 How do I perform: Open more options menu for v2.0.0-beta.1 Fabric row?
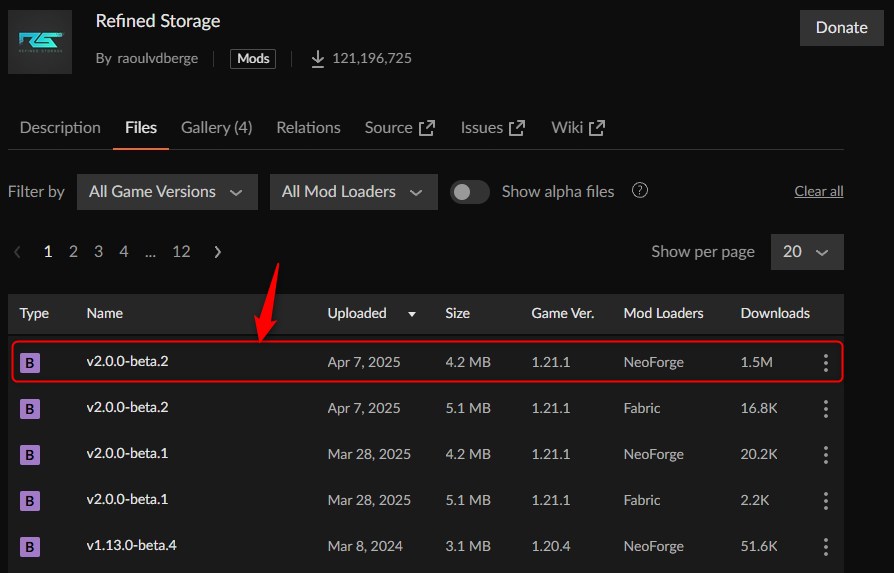coord(826,501)
